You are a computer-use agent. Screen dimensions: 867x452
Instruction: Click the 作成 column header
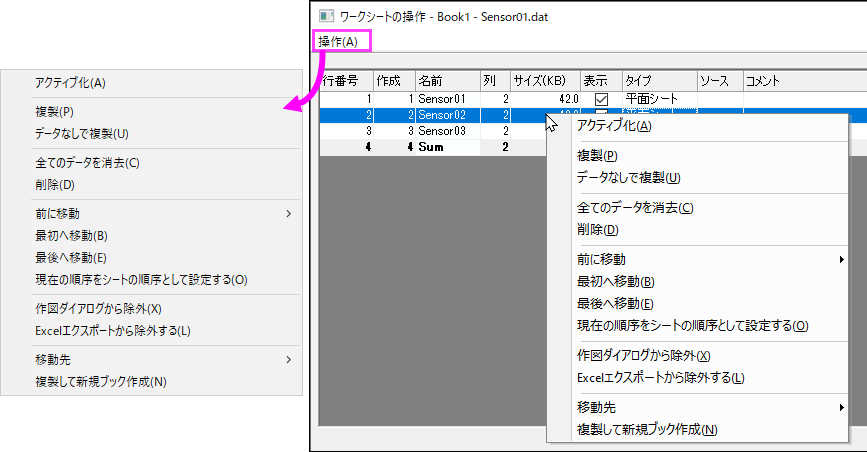(x=394, y=81)
